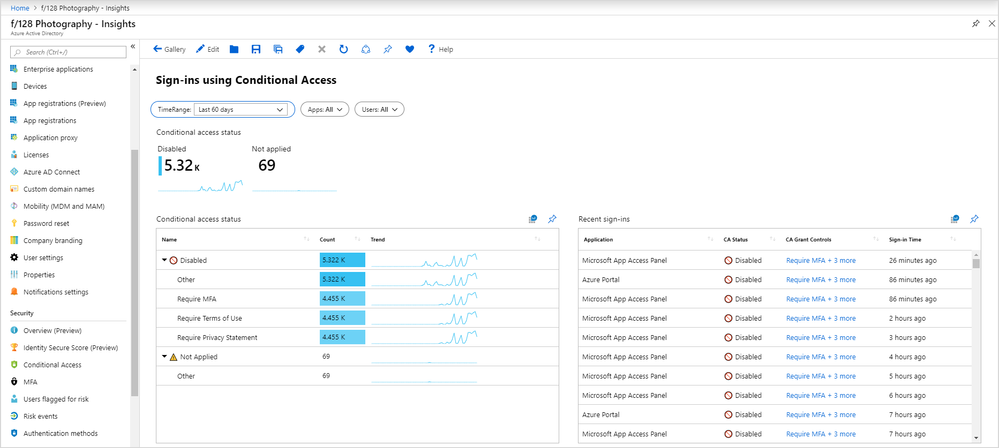Click the Require Terms of Use row
The height and width of the screenshot is (448, 999).
[357, 318]
